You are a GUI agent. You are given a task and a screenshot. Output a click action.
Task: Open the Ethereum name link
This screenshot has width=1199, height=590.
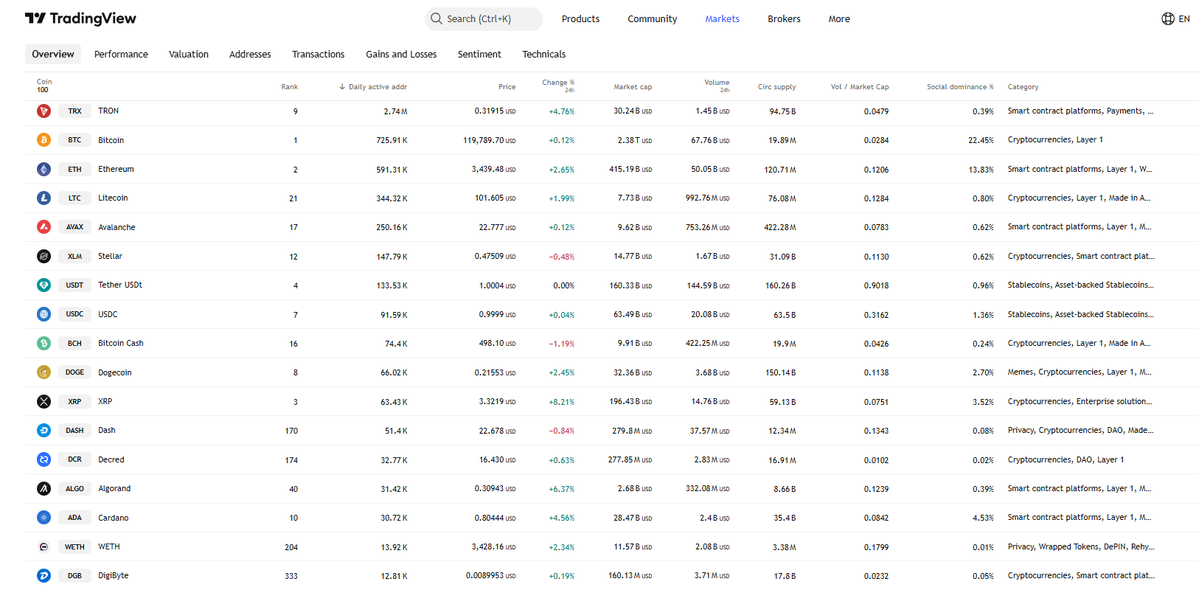116,169
